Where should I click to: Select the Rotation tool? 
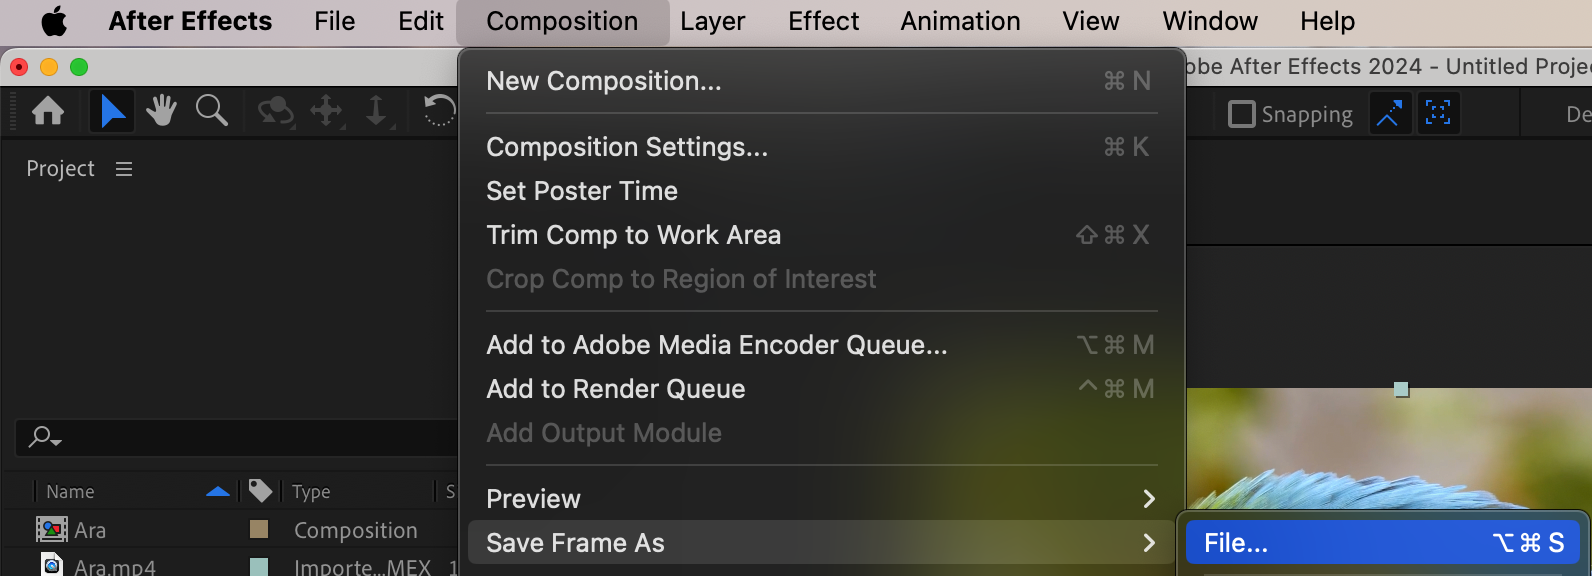pyautogui.click(x=439, y=111)
